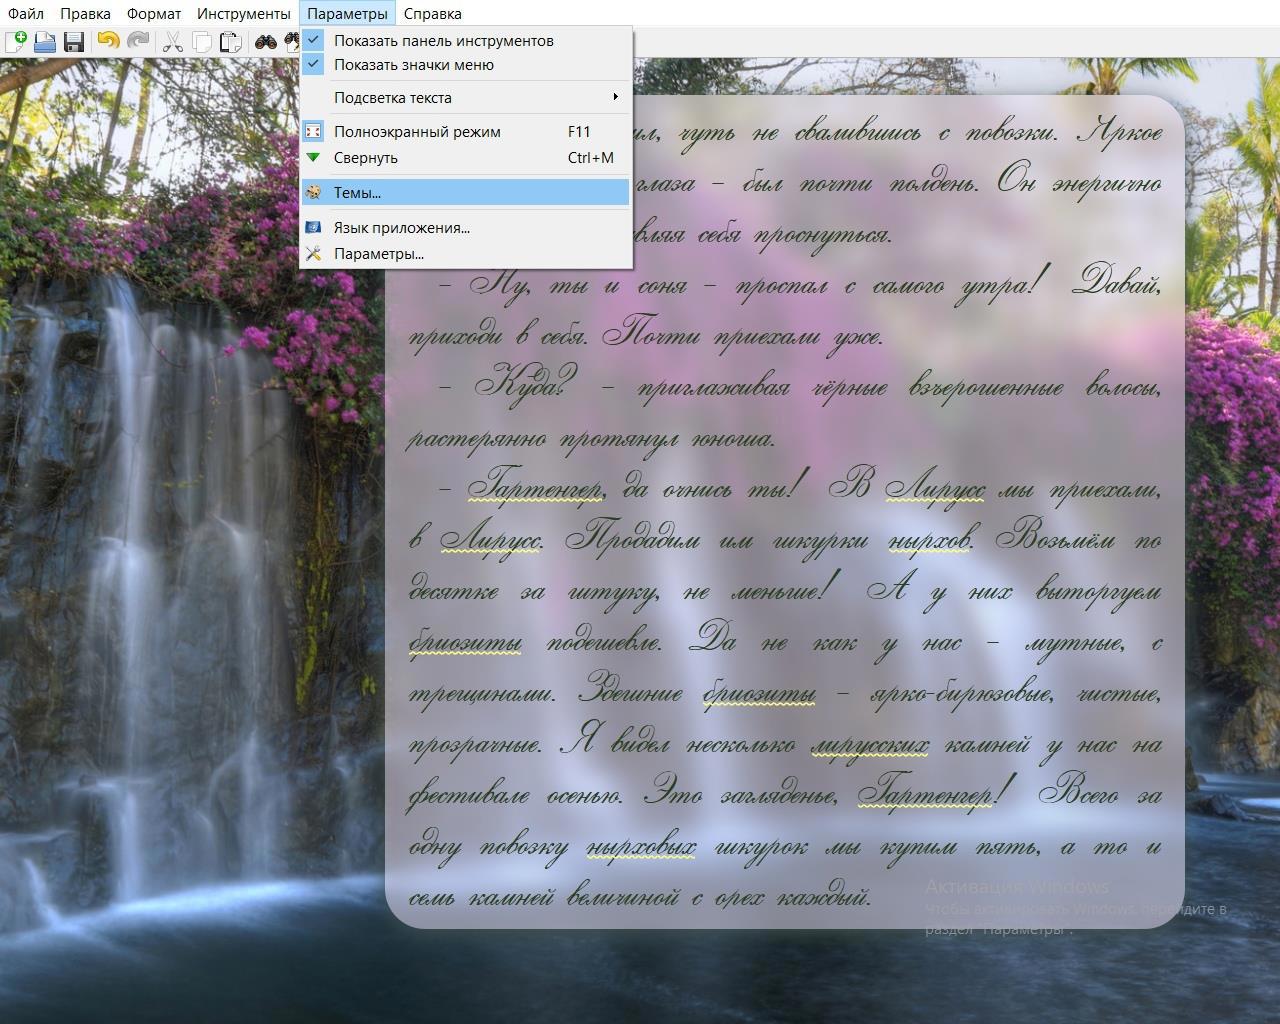1280x1024 pixels.
Task: Click the misspelled word 'нырховых' in the text
Action: 640,848
